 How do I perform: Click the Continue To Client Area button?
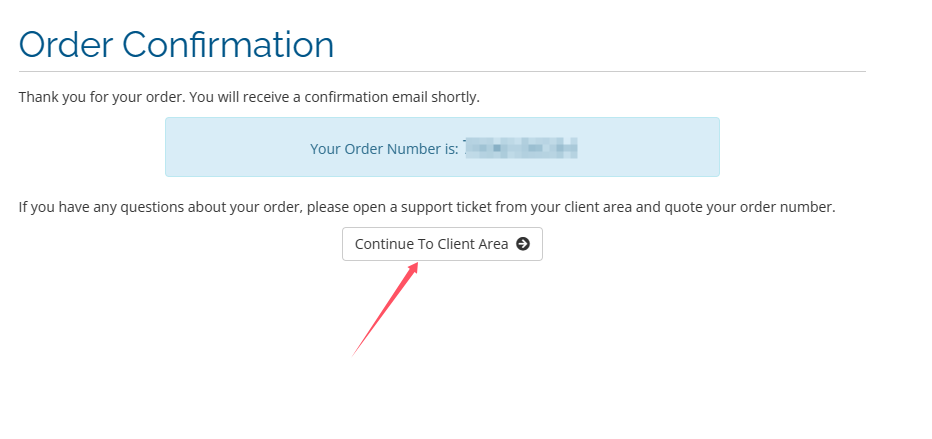click(x=442, y=244)
